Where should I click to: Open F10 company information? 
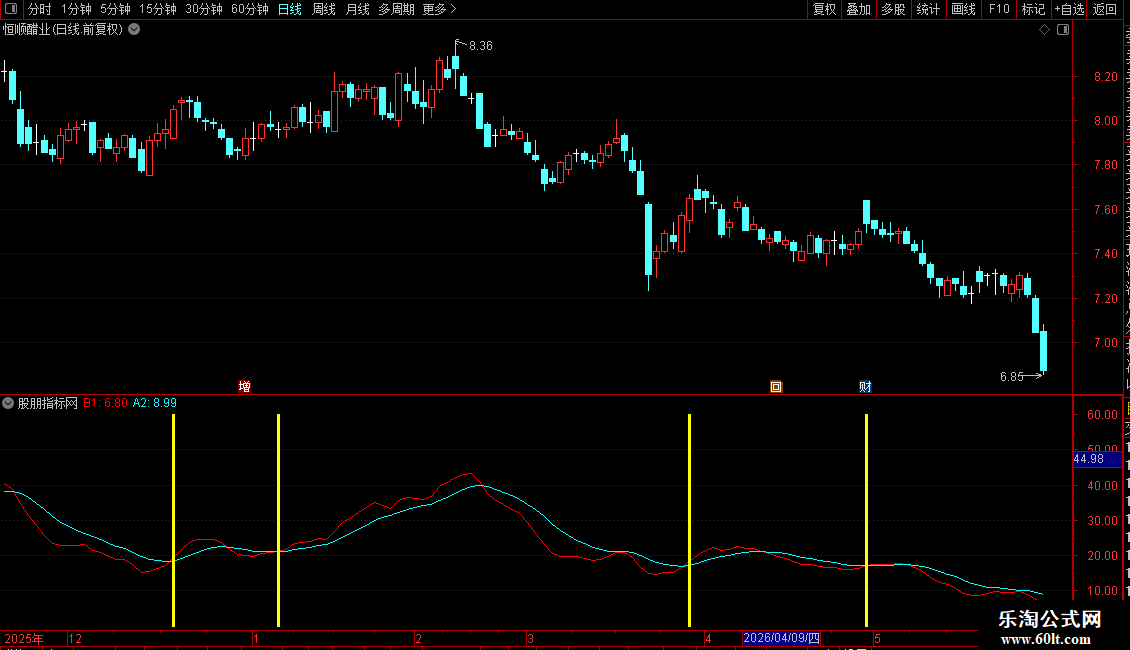(x=999, y=9)
